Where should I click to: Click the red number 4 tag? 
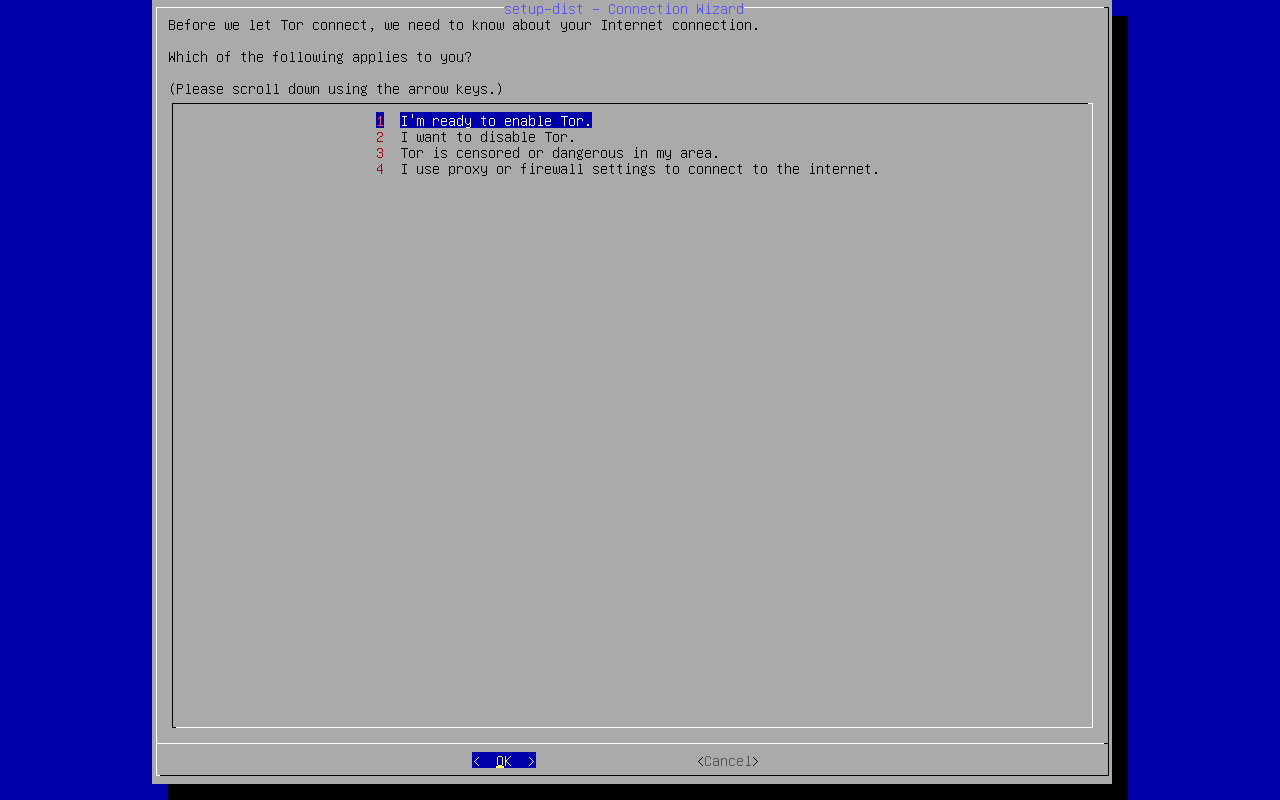coord(380,169)
